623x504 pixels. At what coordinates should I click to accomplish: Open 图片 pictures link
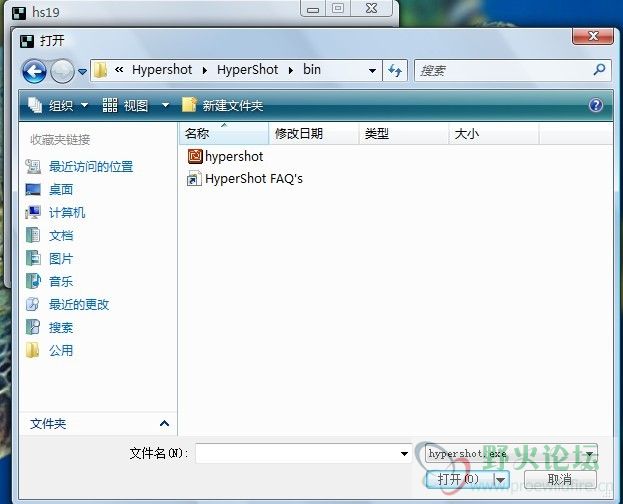click(x=61, y=259)
